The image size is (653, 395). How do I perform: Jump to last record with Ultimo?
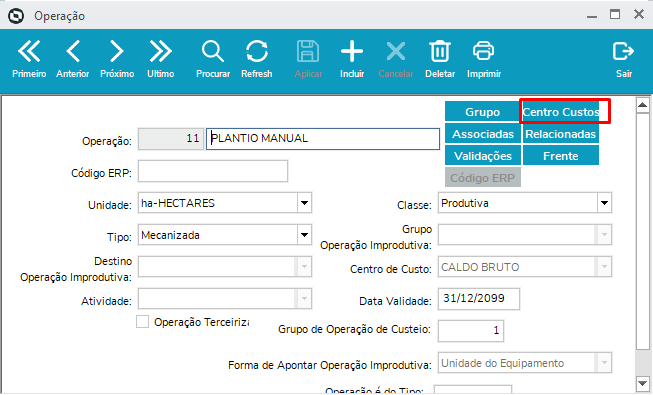(x=161, y=59)
